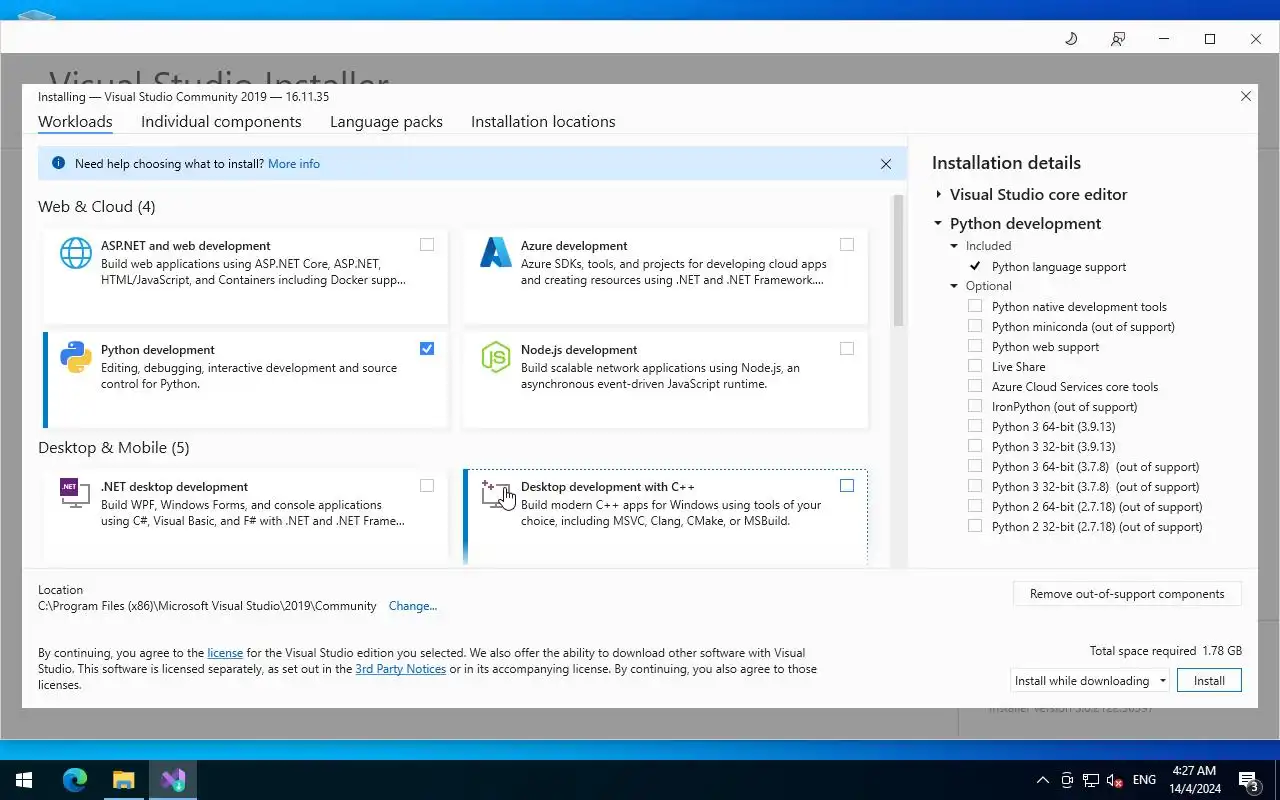Open Install while downloading dropdown
The image size is (1280, 800).
[1089, 680]
